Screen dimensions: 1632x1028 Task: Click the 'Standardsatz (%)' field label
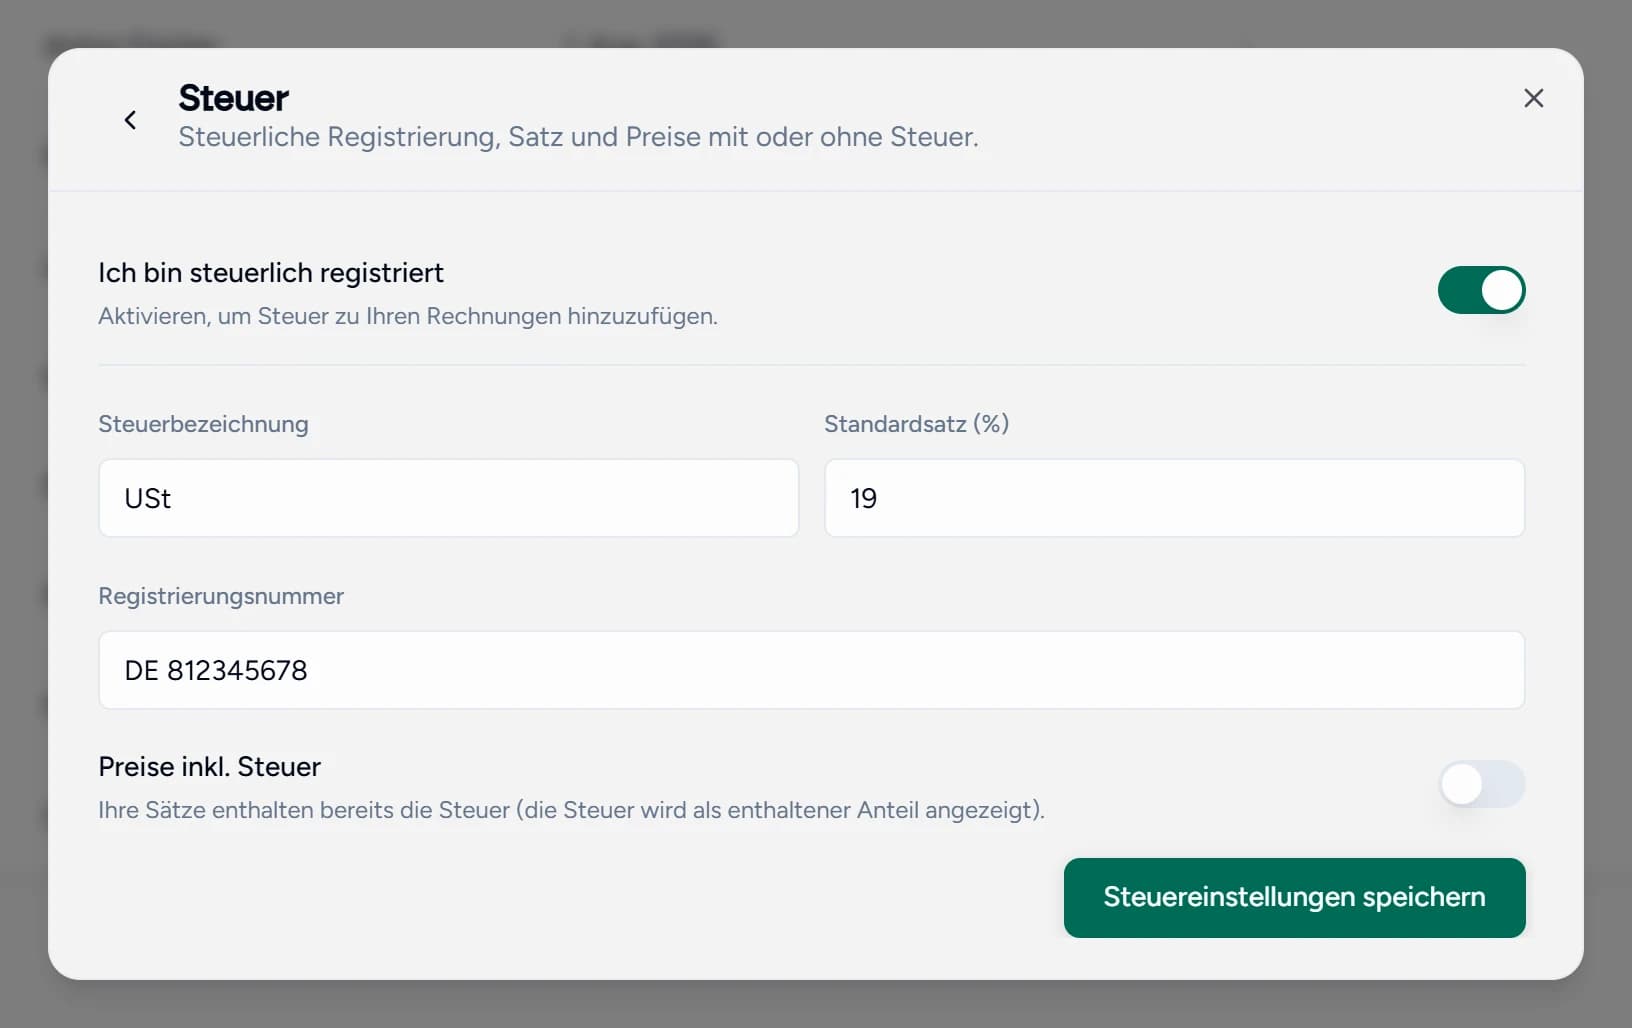pos(916,424)
